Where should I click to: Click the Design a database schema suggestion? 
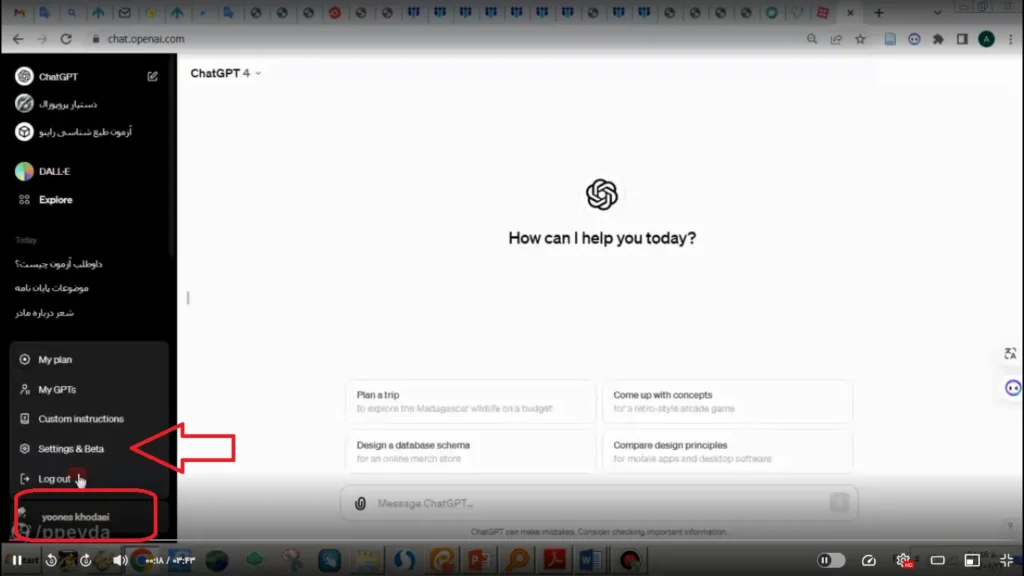coord(470,452)
